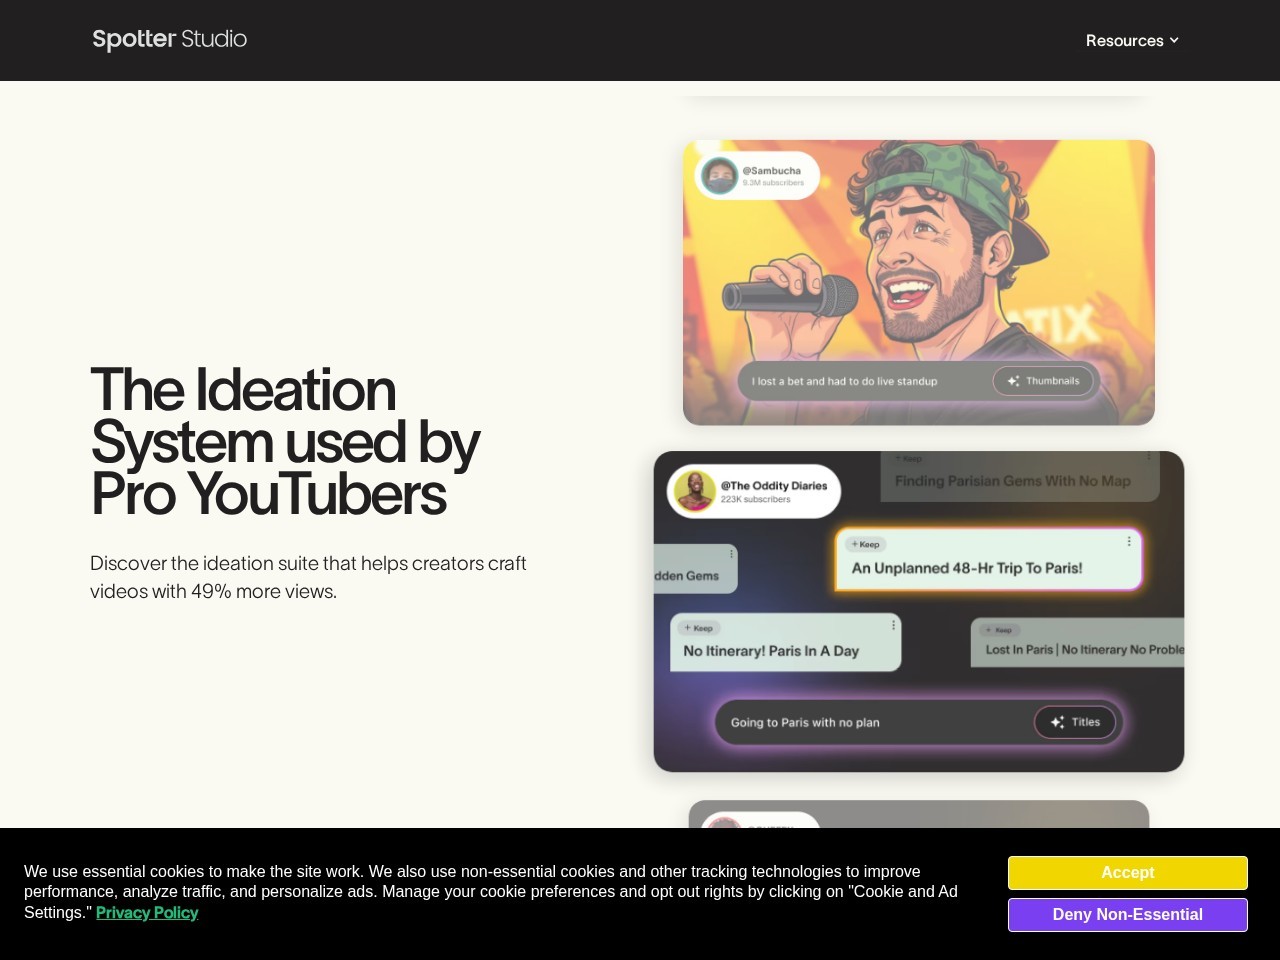This screenshot has width=1280, height=960.
Task: Open options menu on the 'dden Gems' card
Action: pyautogui.click(x=731, y=554)
